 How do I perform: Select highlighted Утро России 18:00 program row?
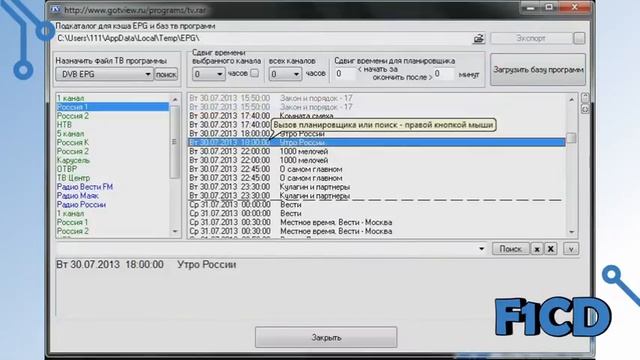[377, 142]
